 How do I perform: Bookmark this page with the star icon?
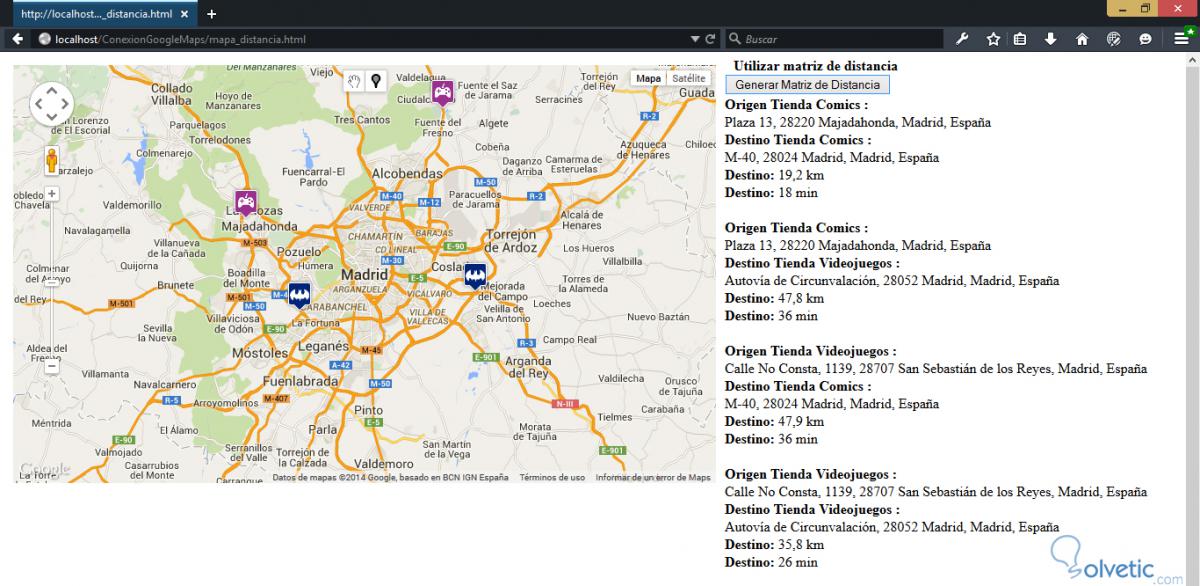993,39
